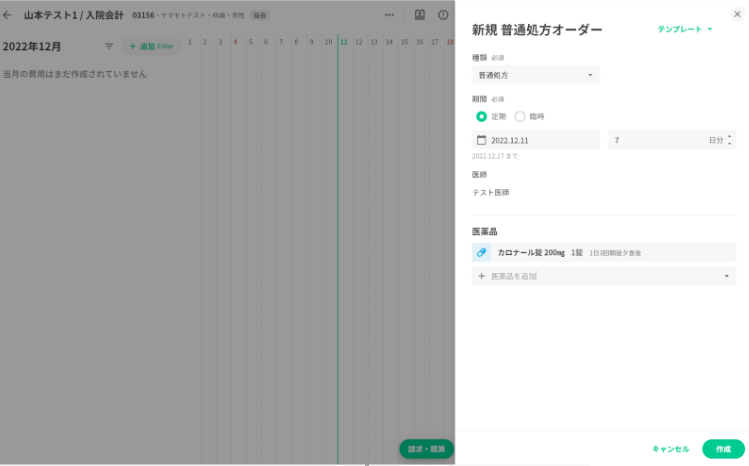
Task: Select day 4 in the calendar header
Action: click(x=235, y=42)
